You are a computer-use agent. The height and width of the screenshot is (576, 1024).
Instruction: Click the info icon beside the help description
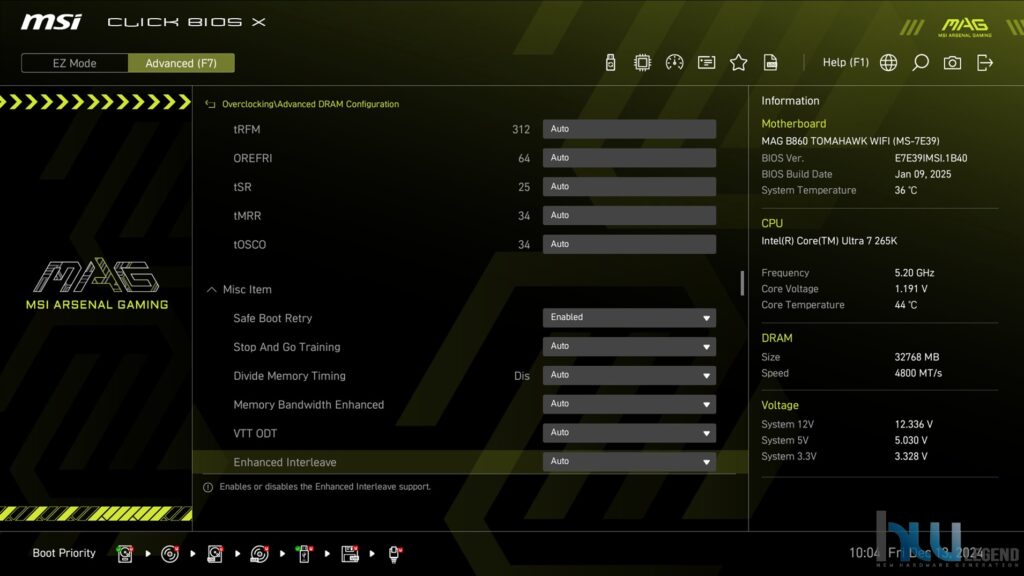click(208, 487)
